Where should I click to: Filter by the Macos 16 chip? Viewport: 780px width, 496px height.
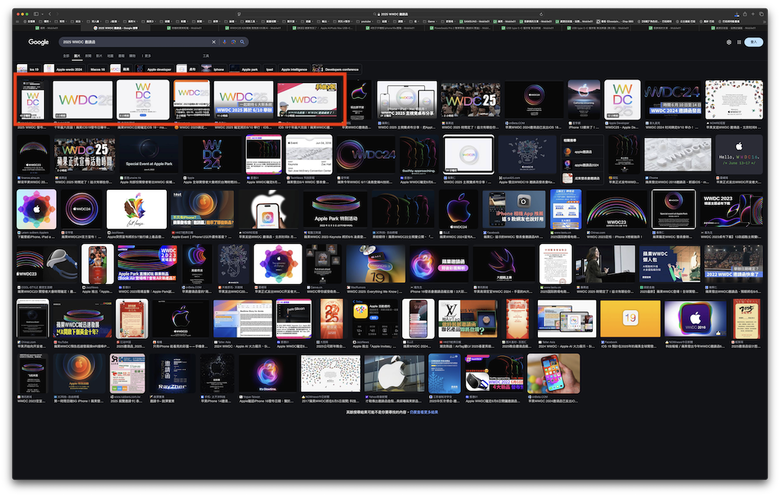[x=98, y=69]
